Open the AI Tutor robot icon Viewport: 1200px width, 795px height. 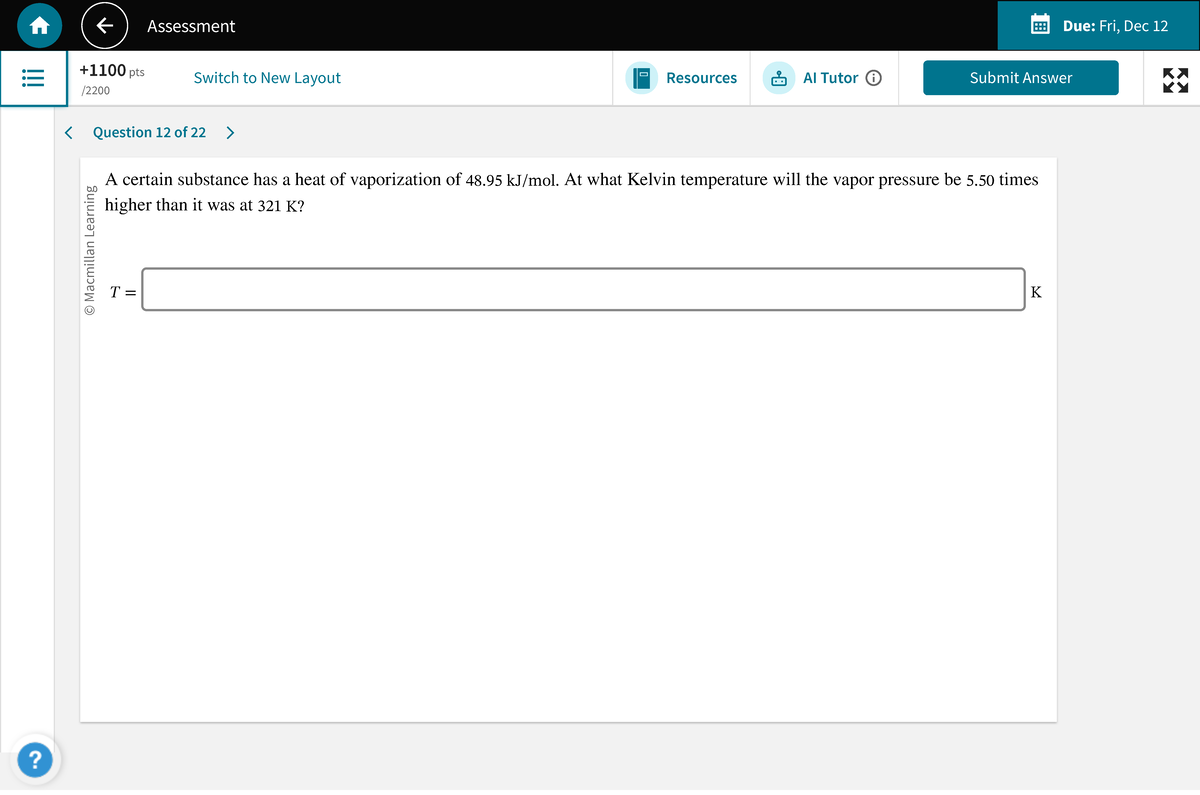click(779, 77)
